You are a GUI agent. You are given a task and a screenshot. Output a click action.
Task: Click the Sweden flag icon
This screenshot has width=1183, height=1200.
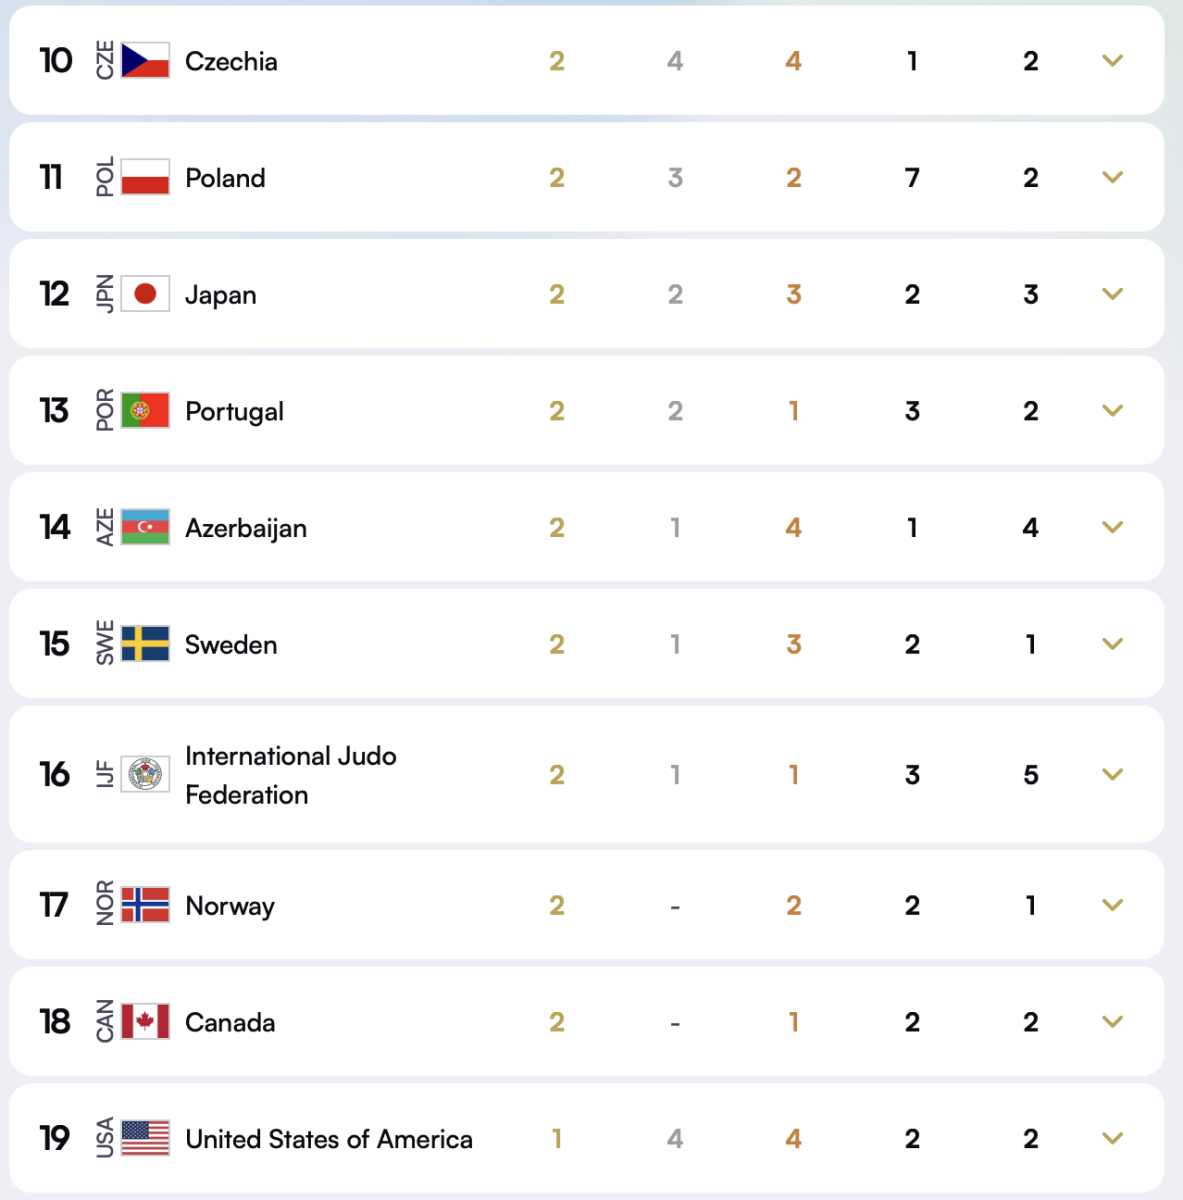pyautogui.click(x=144, y=644)
